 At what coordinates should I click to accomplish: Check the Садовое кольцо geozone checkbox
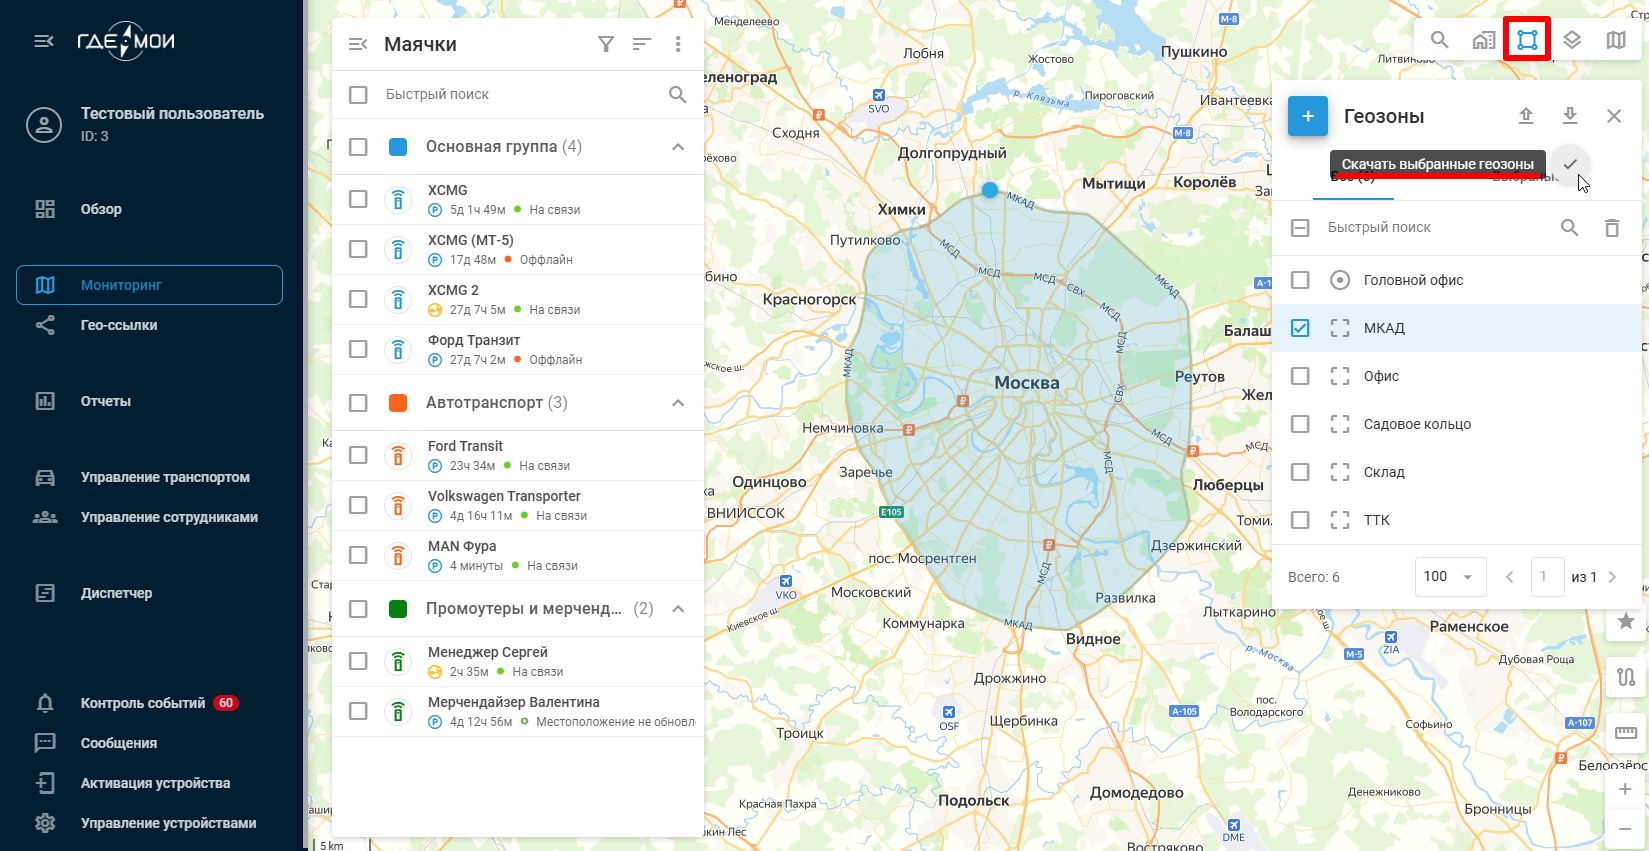[1300, 424]
